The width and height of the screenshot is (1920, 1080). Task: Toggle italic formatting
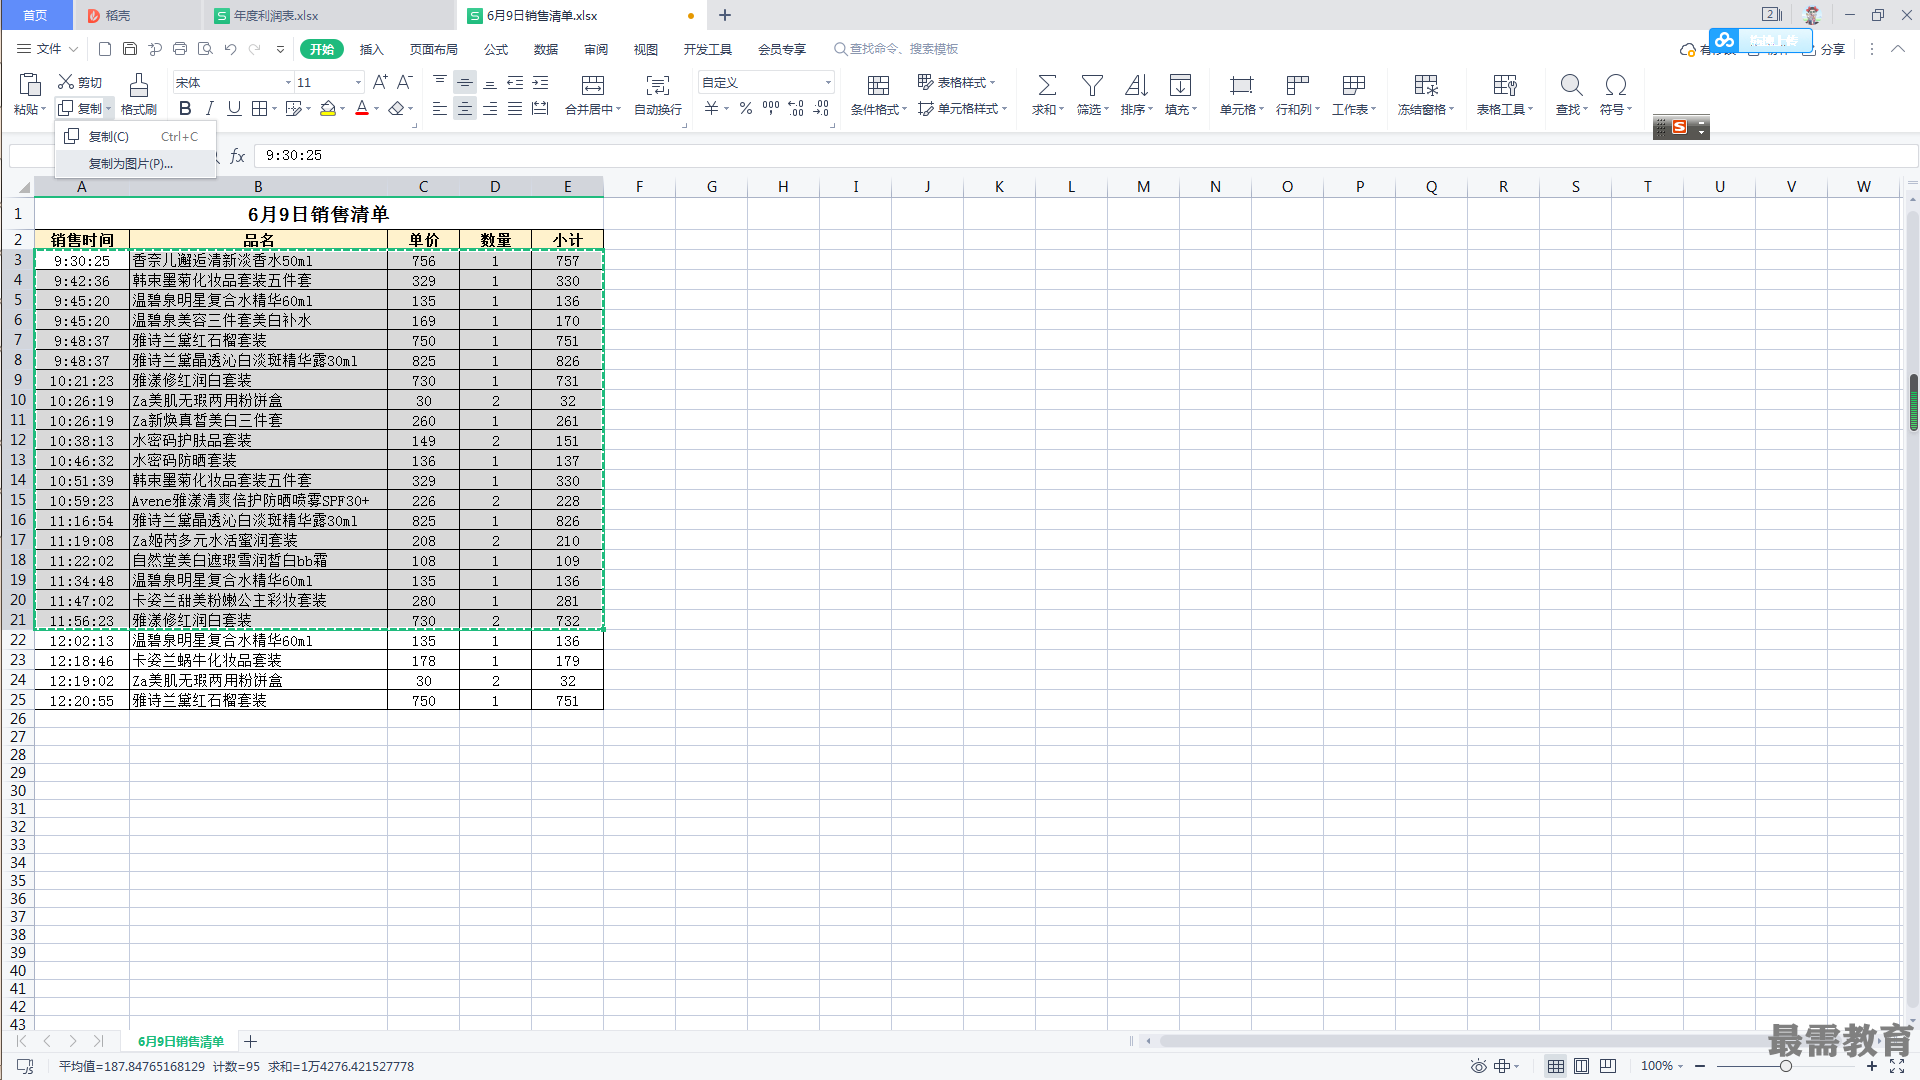[x=209, y=108]
